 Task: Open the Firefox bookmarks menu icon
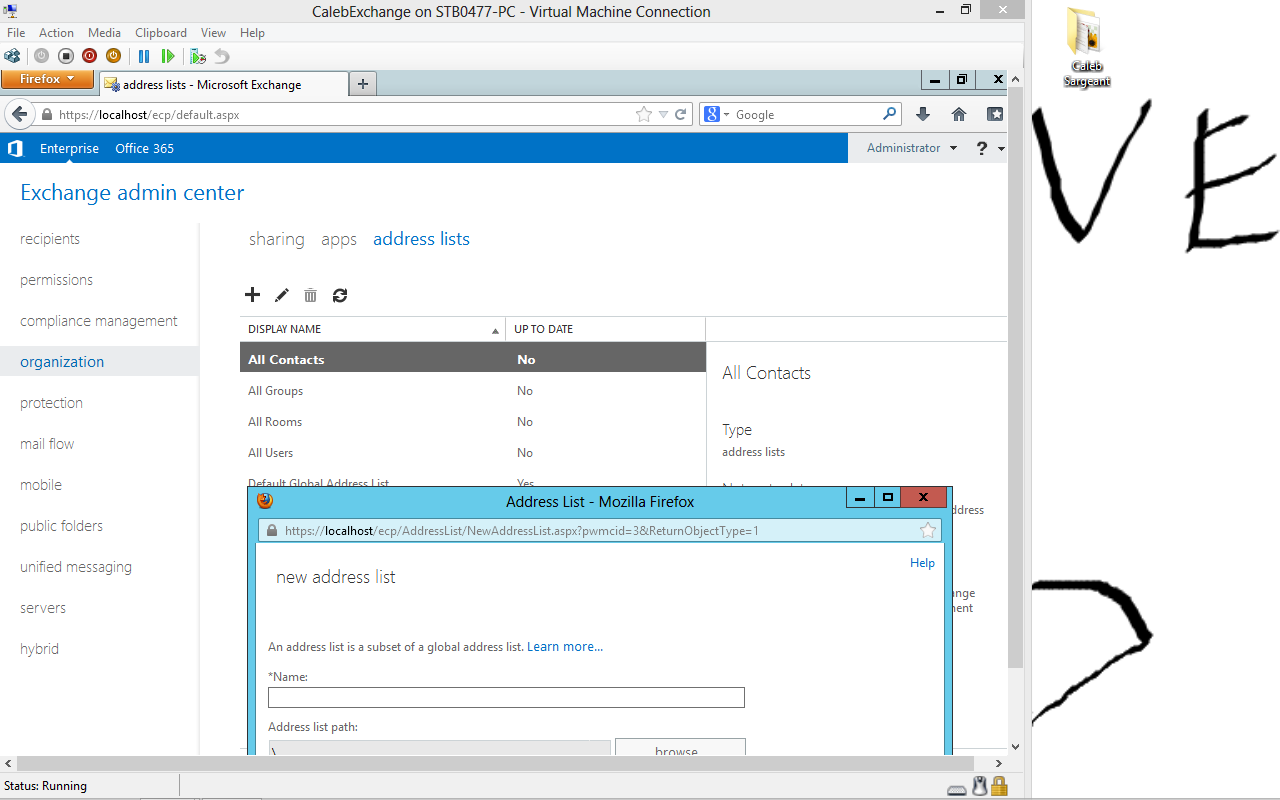[x=995, y=115]
